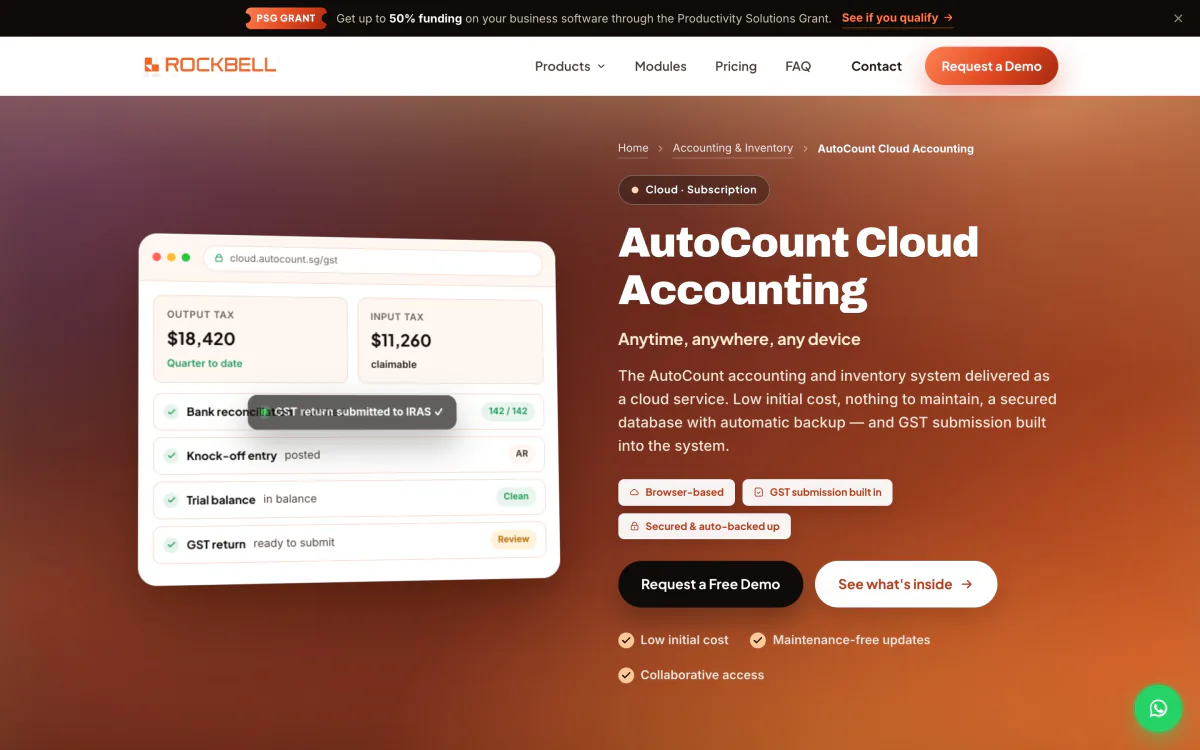Dismiss the PSG grant banner
Image resolution: width=1200 pixels, height=750 pixels.
(x=1178, y=18)
